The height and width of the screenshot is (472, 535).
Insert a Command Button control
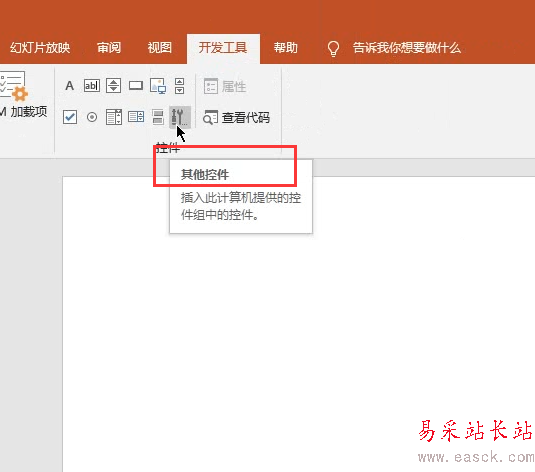[x=136, y=85]
